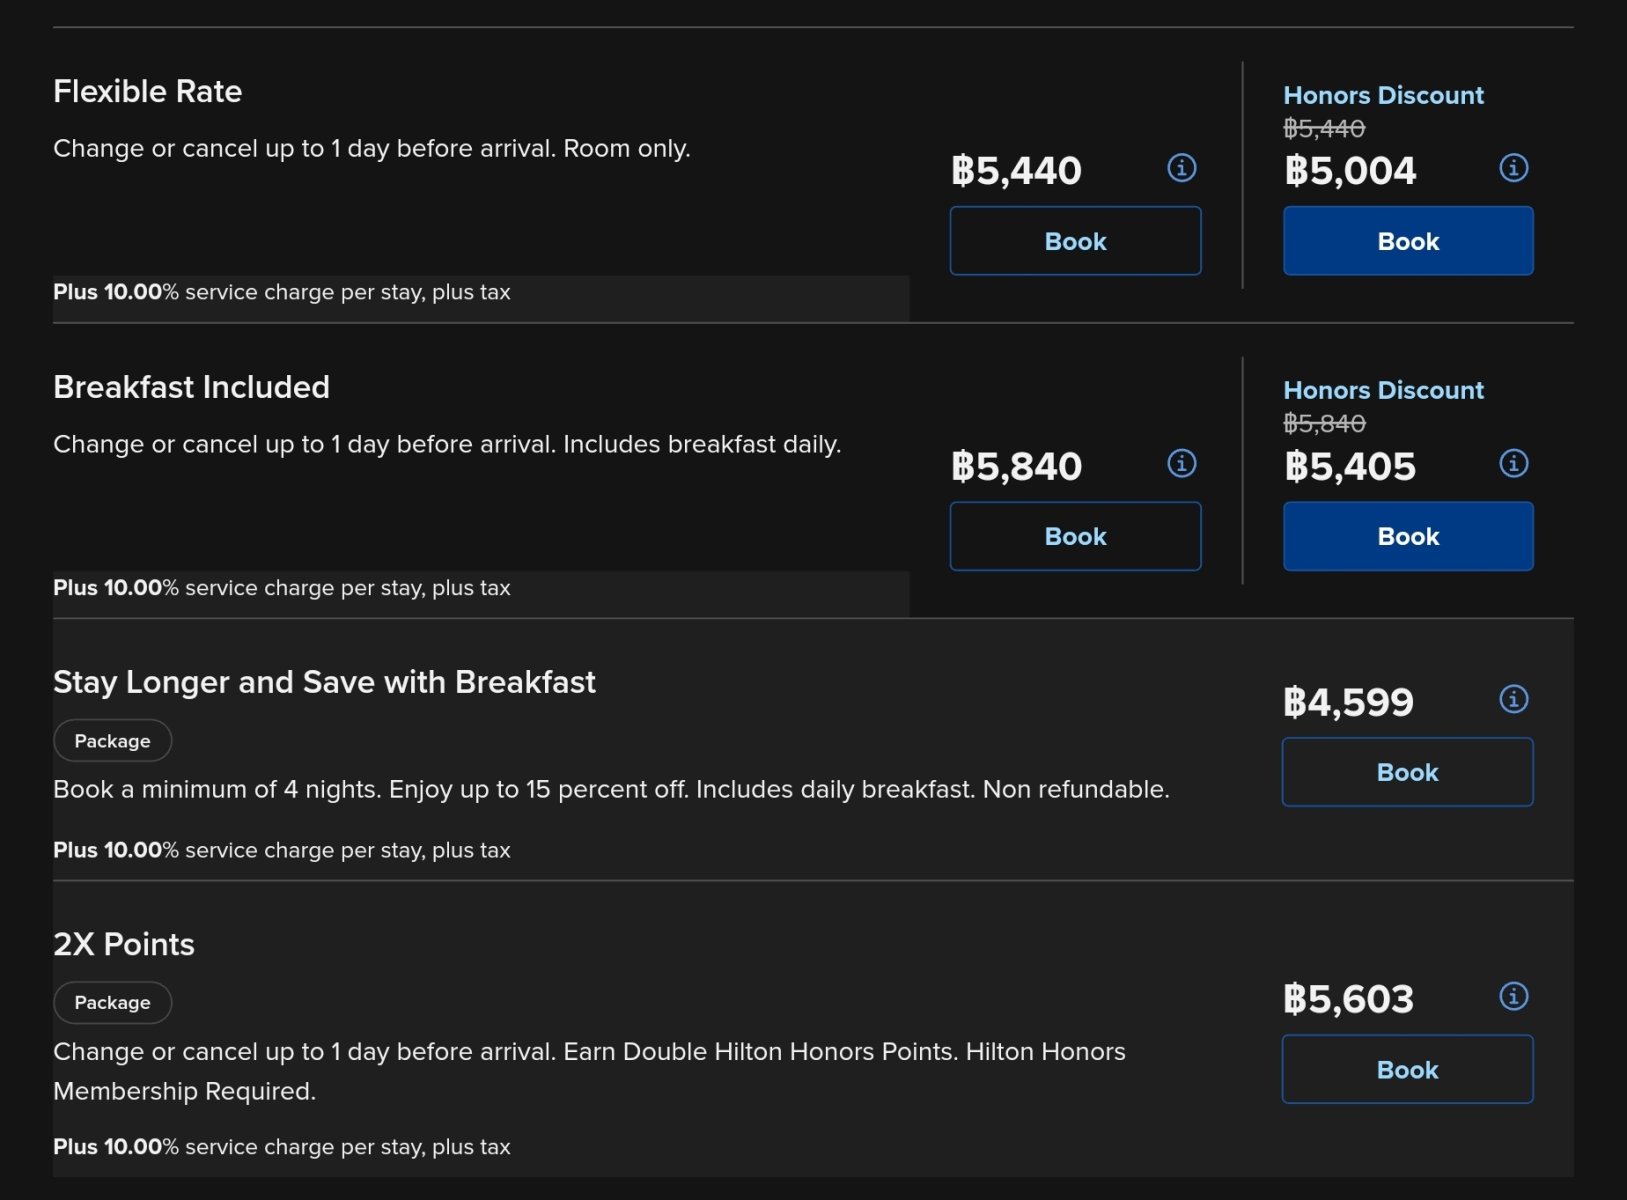The image size is (1627, 1200).
Task: Book the 2X Points package
Action: tap(1407, 1070)
